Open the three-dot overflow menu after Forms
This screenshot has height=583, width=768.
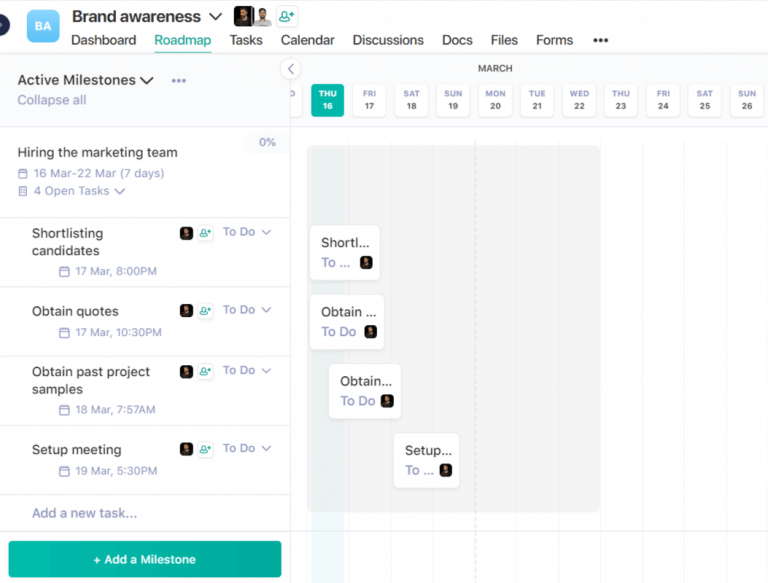click(x=600, y=41)
